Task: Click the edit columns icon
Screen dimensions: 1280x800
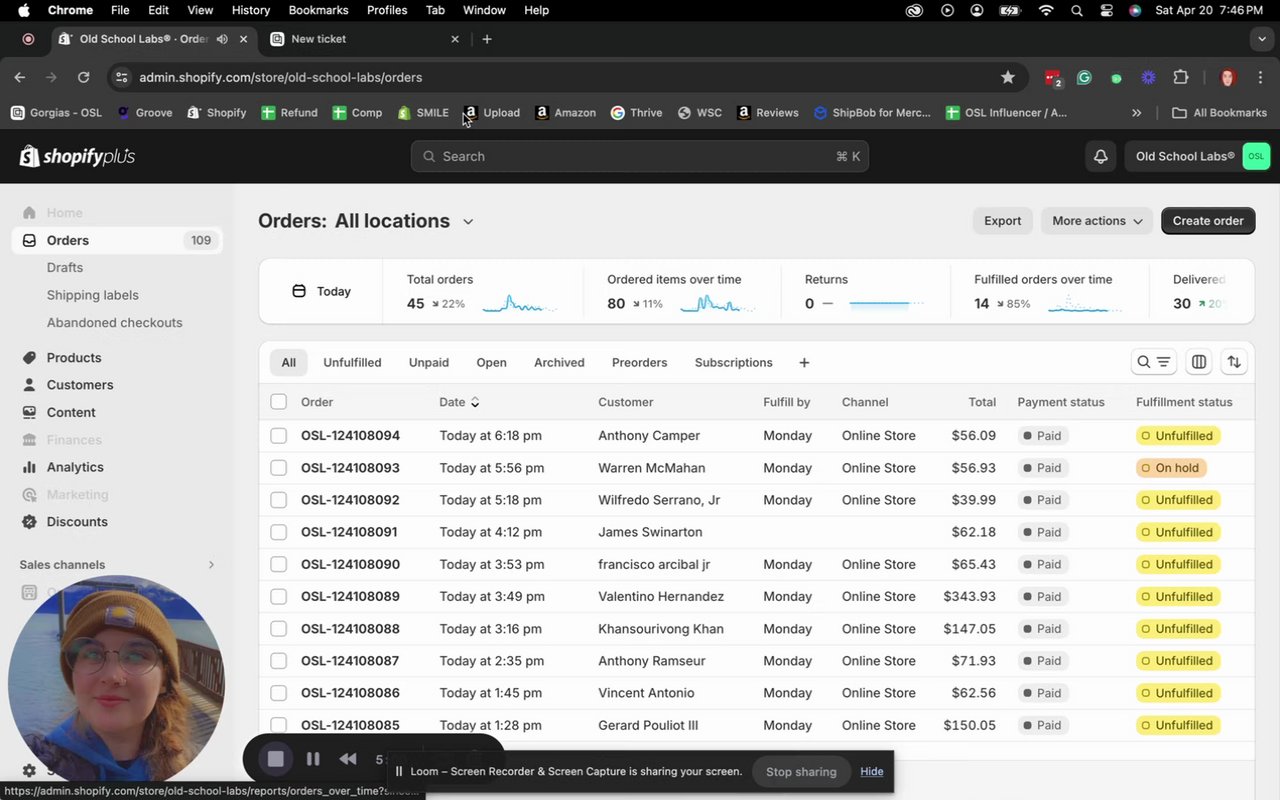Action: pyautogui.click(x=1199, y=362)
